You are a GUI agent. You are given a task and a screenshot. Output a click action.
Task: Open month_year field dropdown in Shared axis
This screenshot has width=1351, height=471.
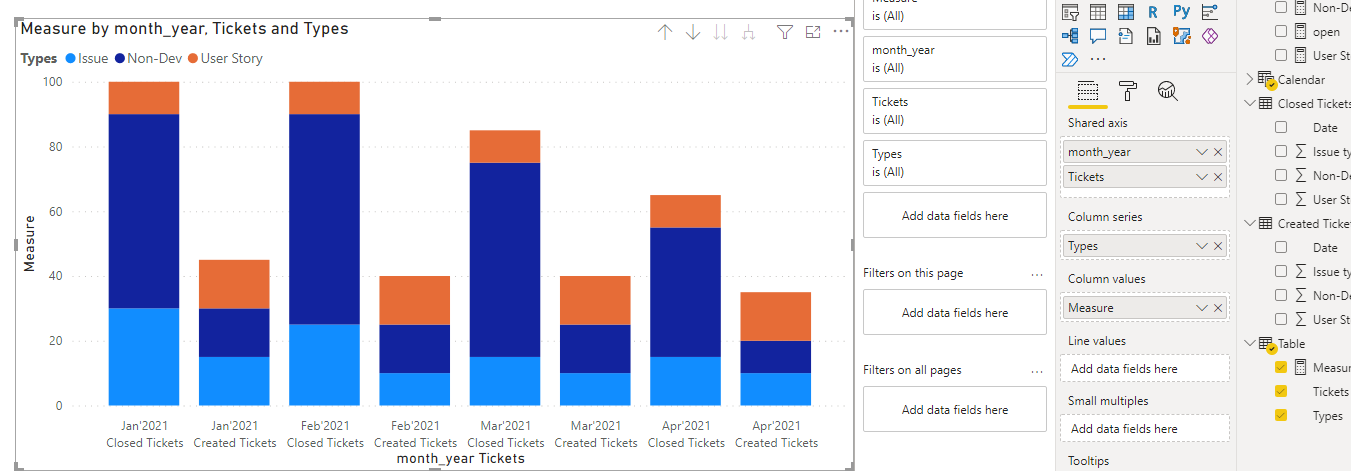[x=1202, y=152]
